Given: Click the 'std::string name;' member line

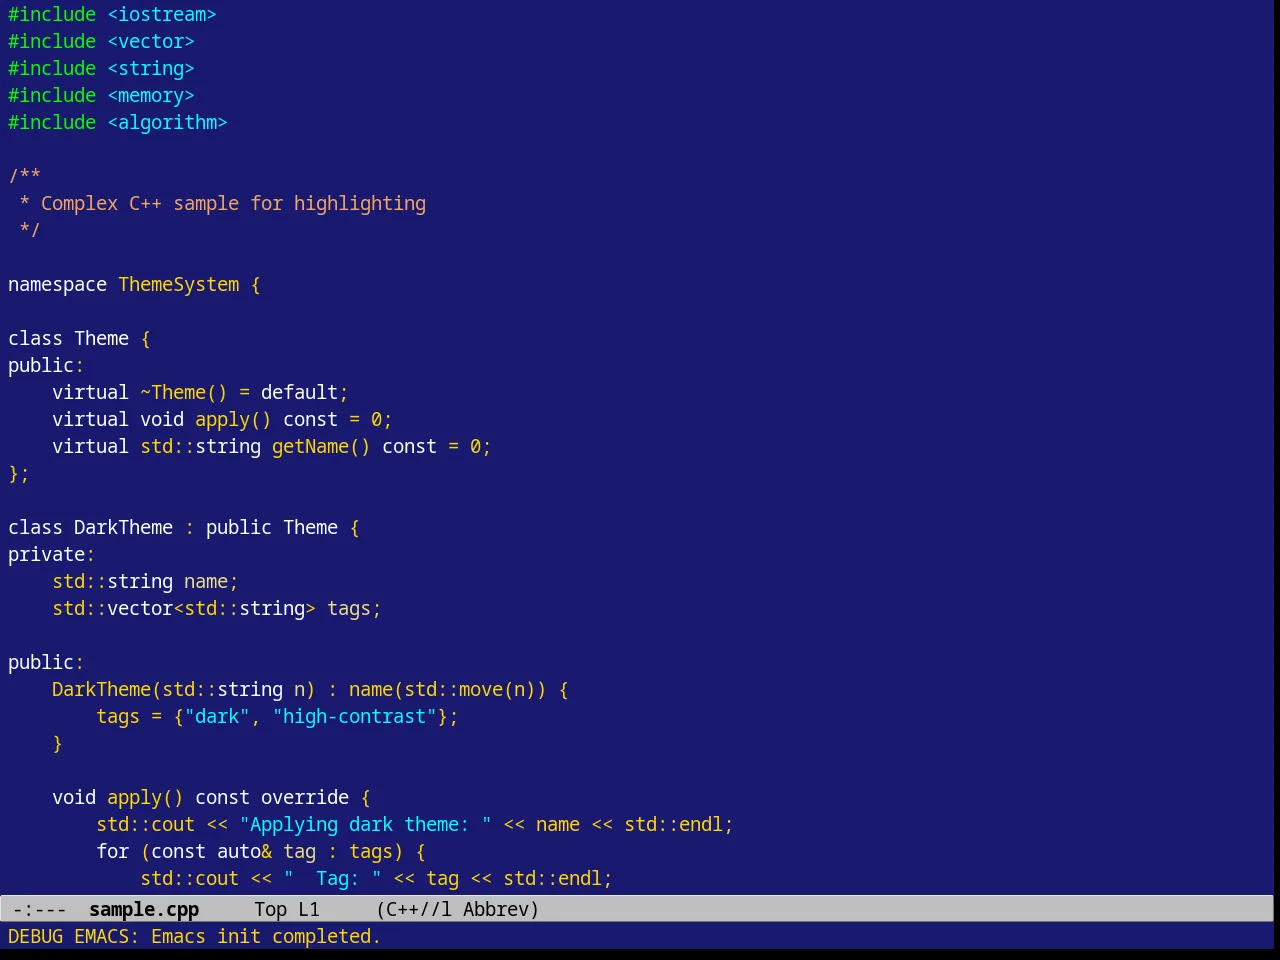Looking at the screenshot, I should pyautogui.click(x=145, y=581).
